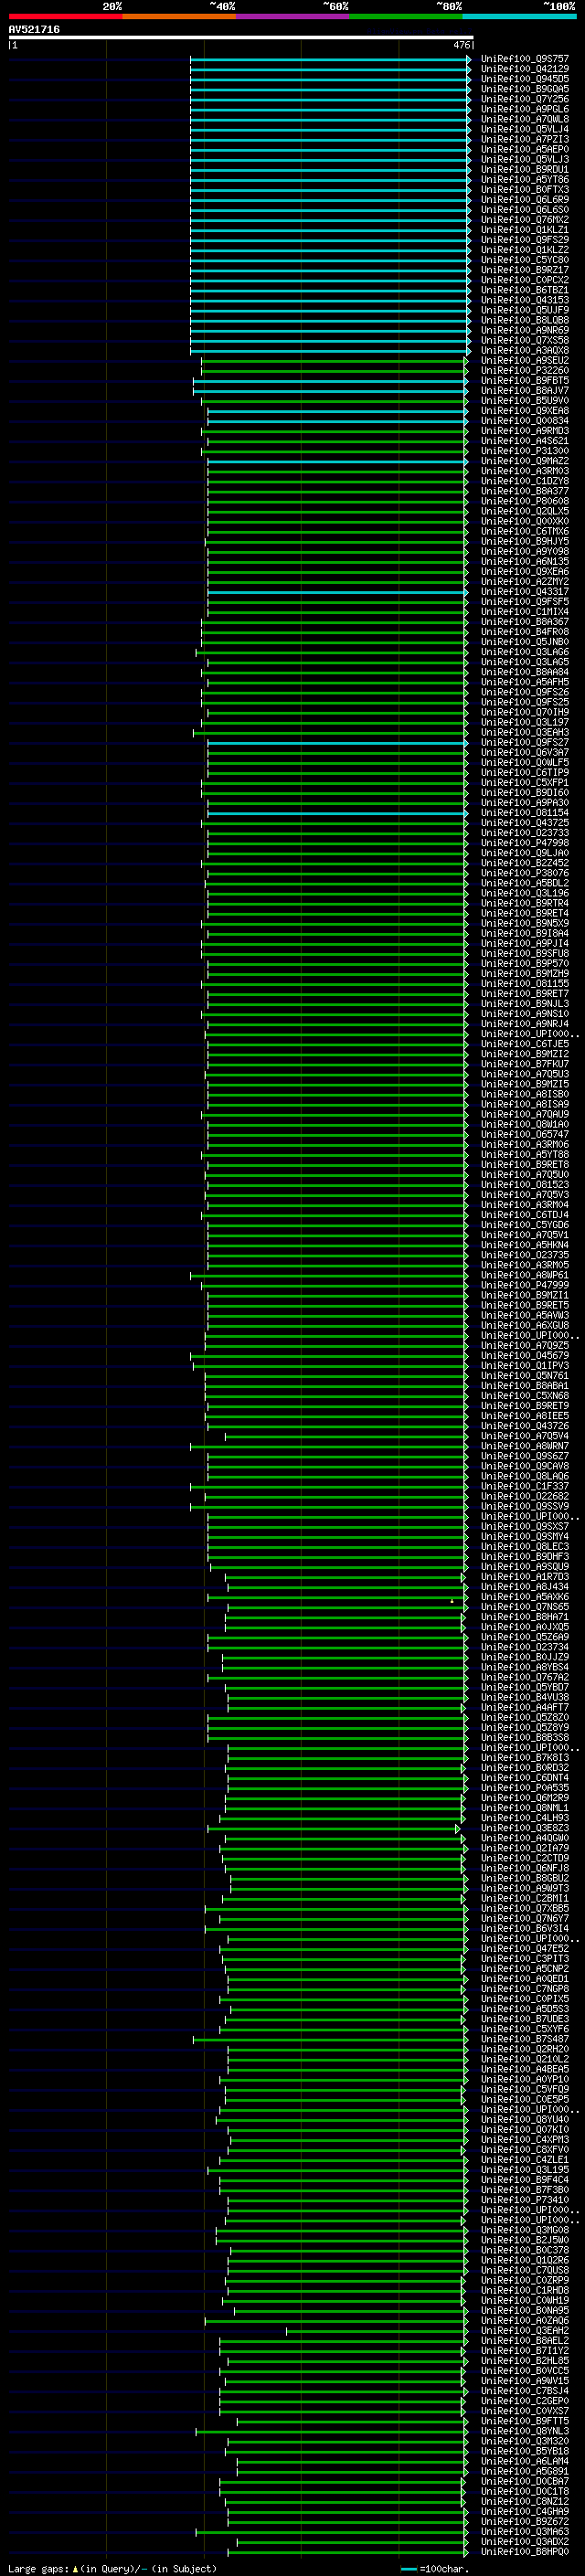Select the query name AV521716
Viewport: 585px width, 2576px height.
click(34, 30)
